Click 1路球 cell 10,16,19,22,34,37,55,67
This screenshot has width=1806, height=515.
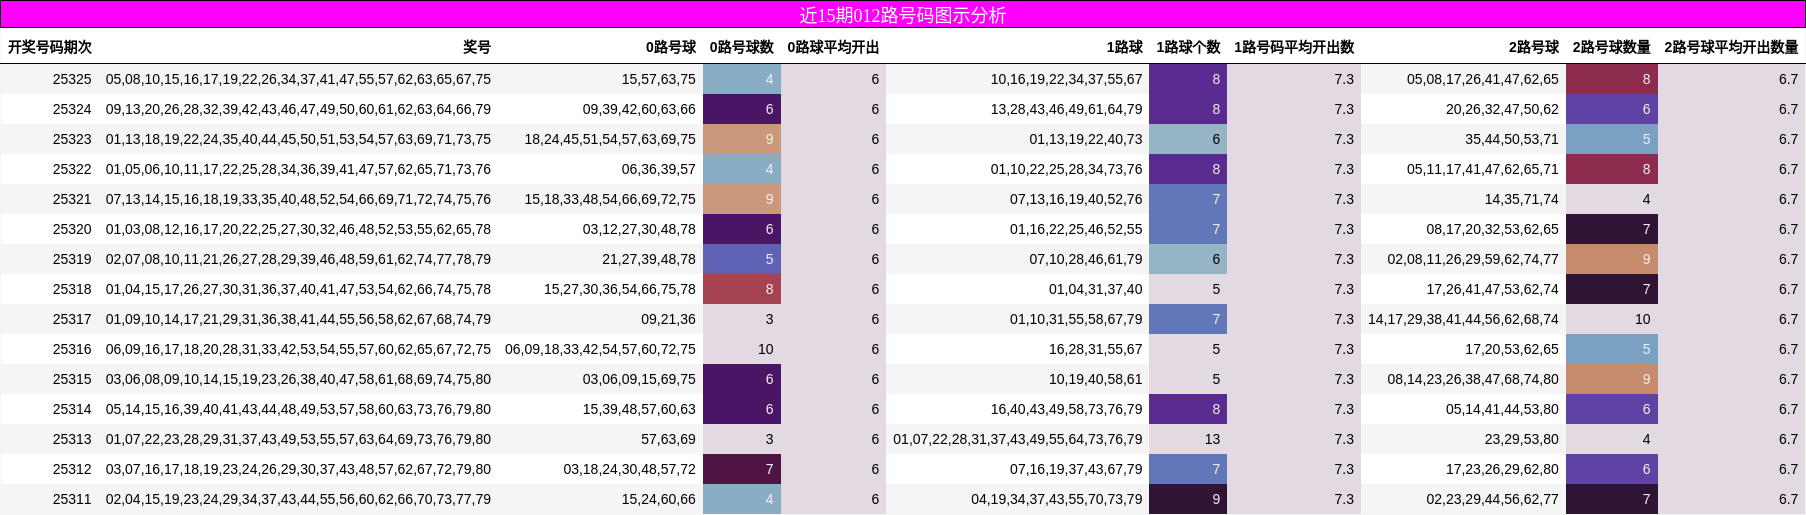[x=1066, y=79]
